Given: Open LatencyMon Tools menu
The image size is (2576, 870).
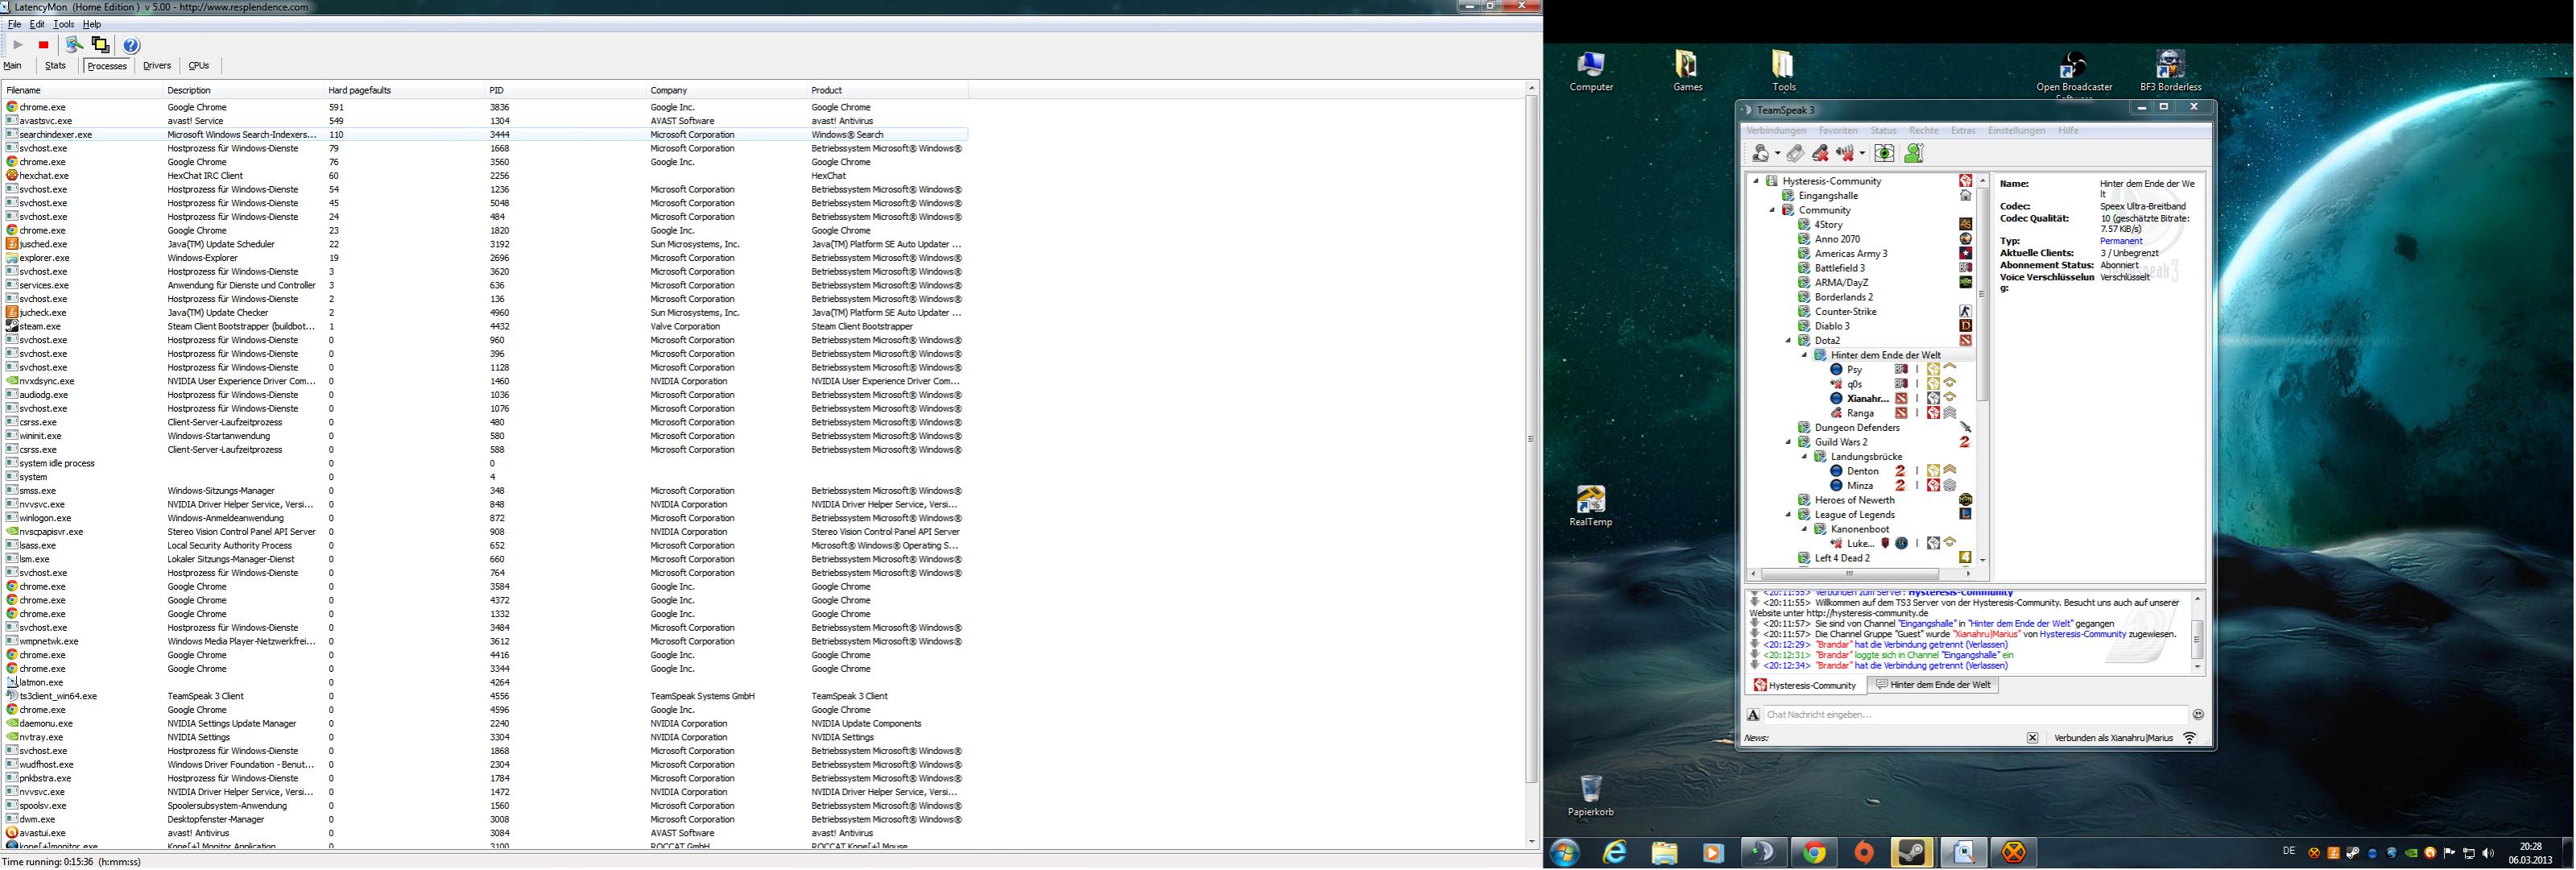Looking at the screenshot, I should point(64,24).
